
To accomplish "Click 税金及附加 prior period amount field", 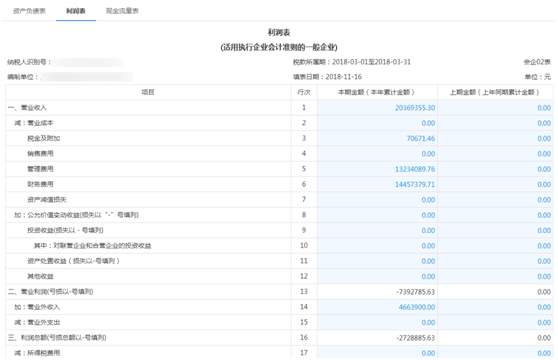I will click(x=495, y=138).
